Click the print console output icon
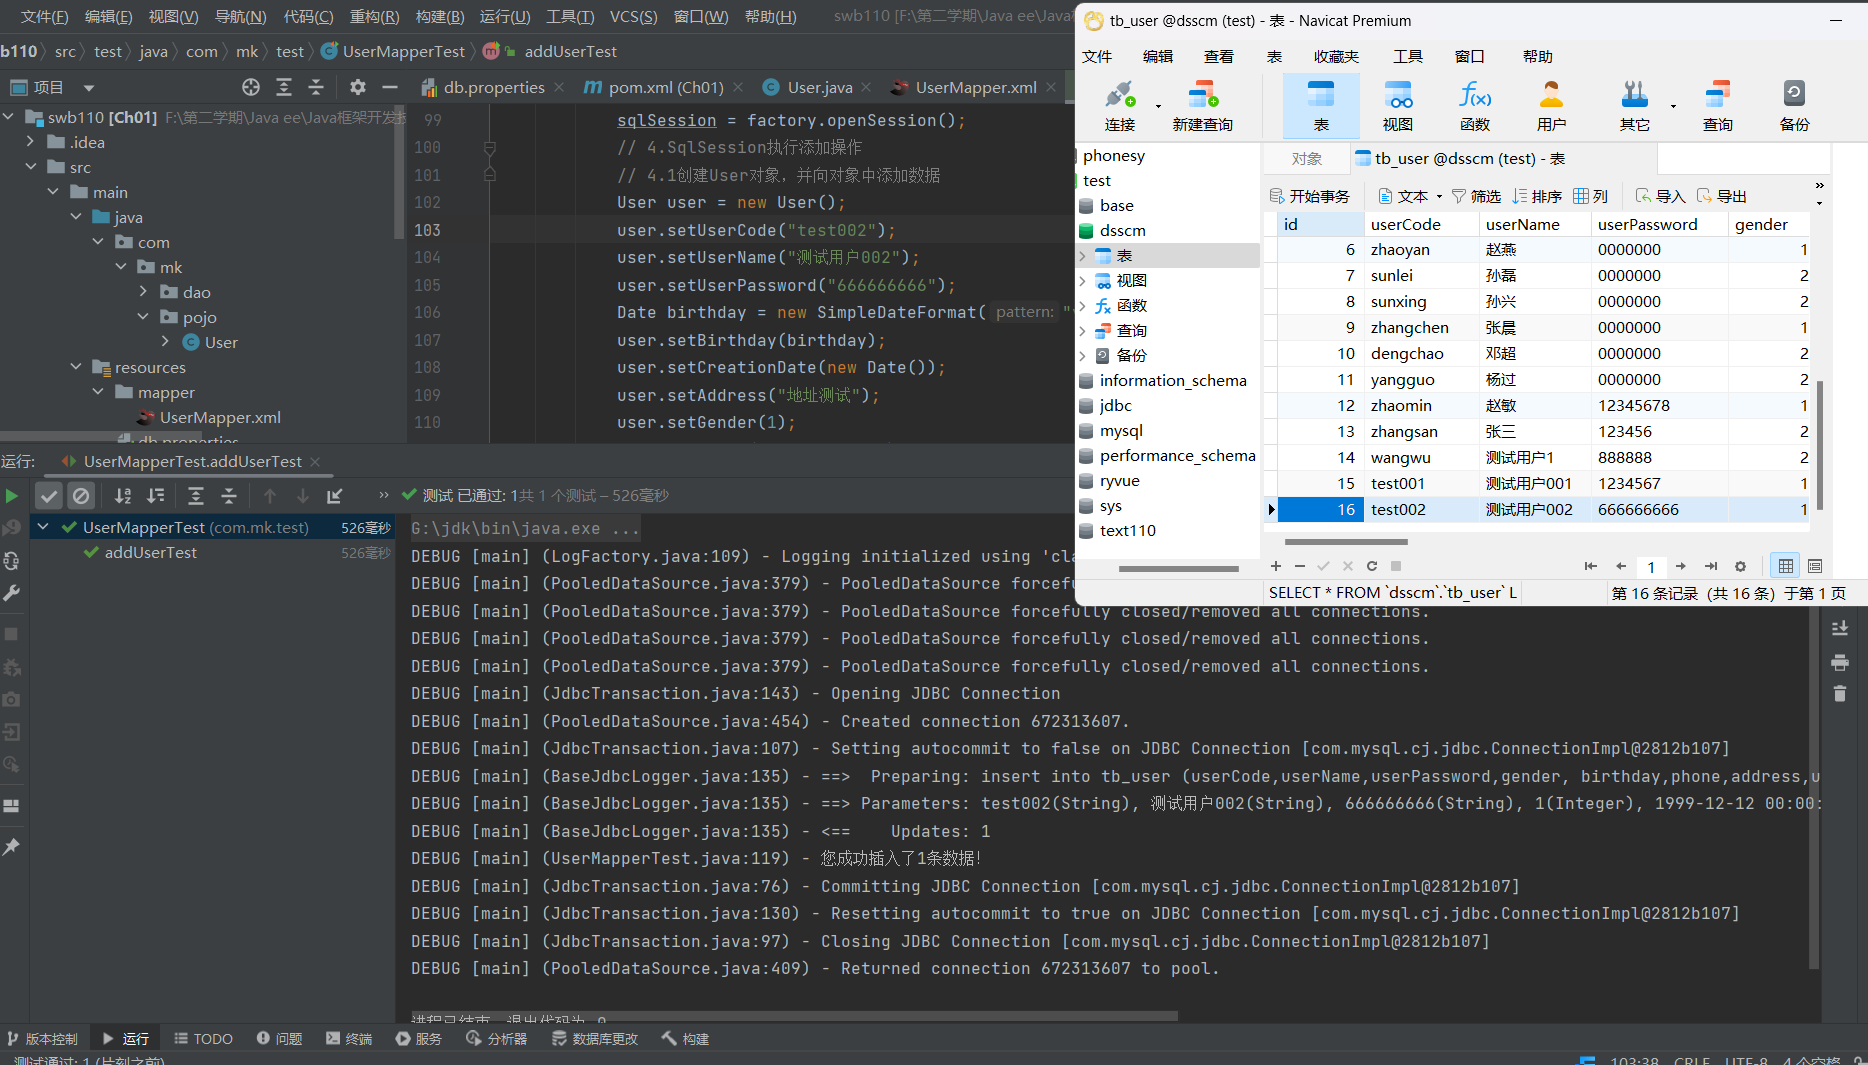 click(1839, 662)
